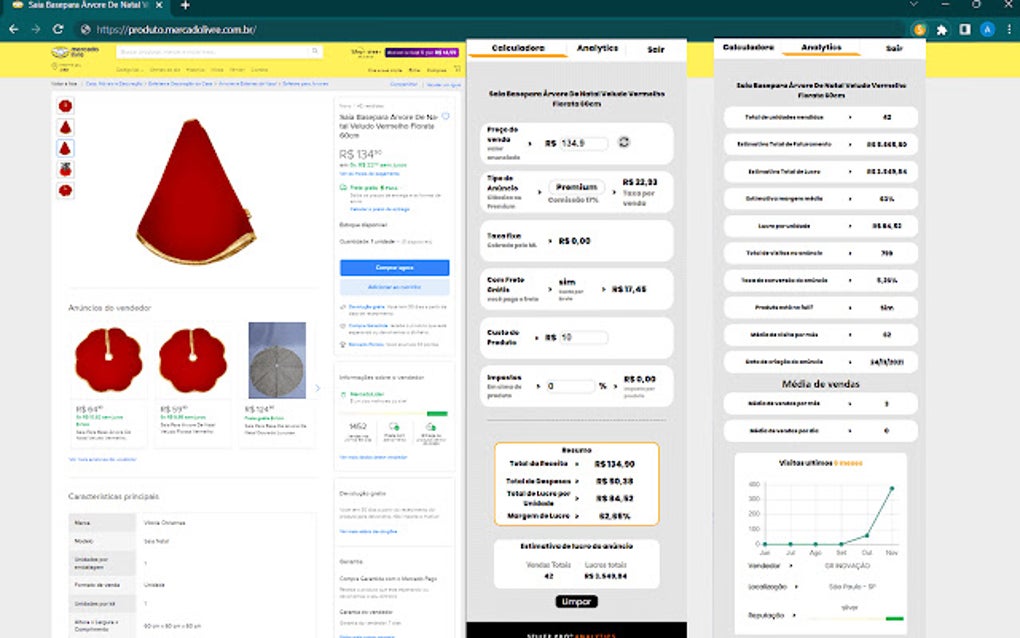Image resolution: width=1020 pixels, height=638 pixels.
Task: Select the first product thumbnail
Action: pos(65,105)
